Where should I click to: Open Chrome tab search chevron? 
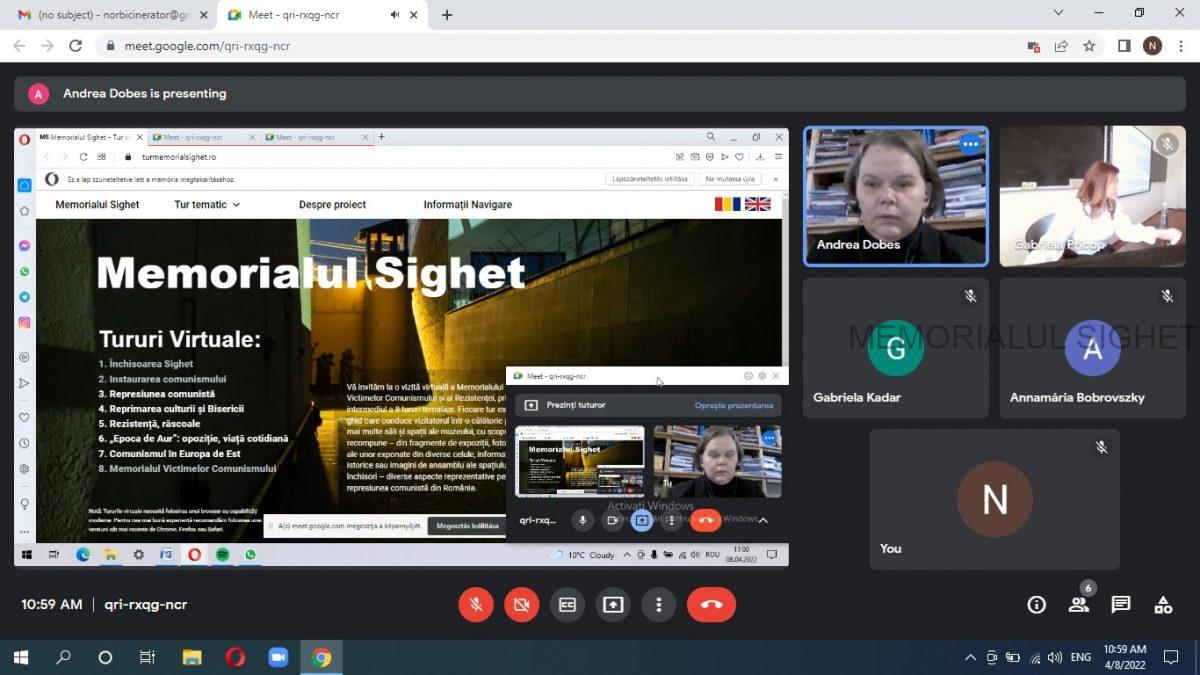coord(1059,13)
